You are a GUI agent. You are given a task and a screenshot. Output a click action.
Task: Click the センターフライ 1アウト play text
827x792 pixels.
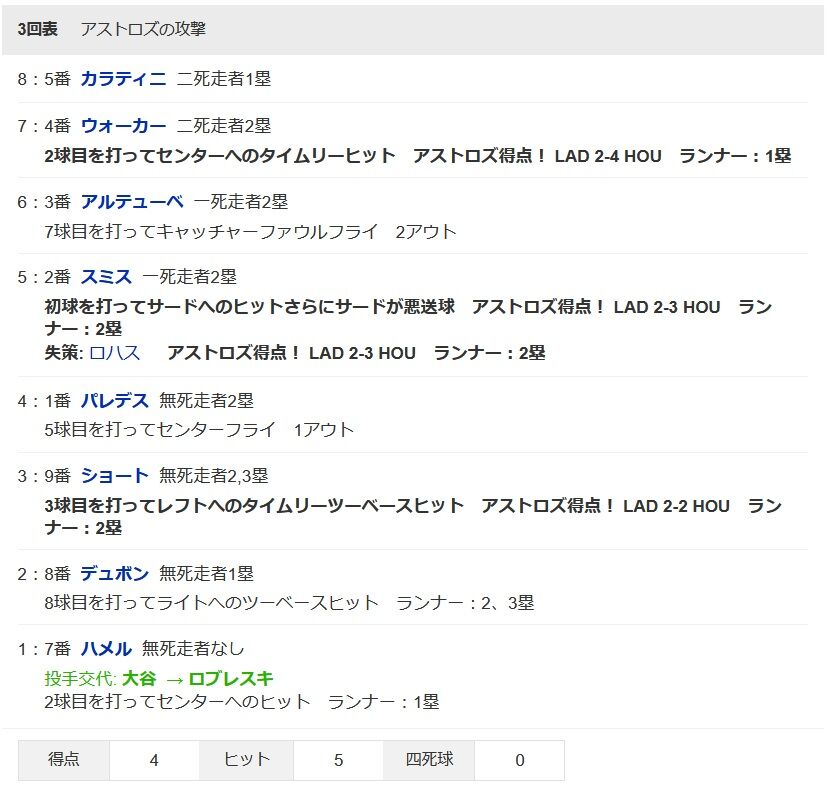(199, 429)
